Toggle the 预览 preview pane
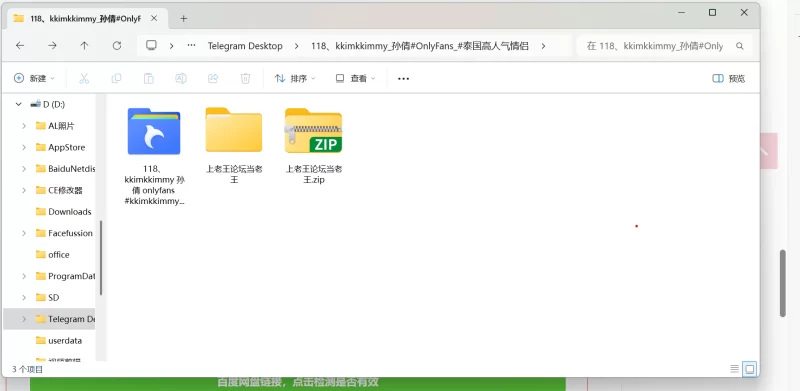The image size is (800, 391). (x=729, y=78)
